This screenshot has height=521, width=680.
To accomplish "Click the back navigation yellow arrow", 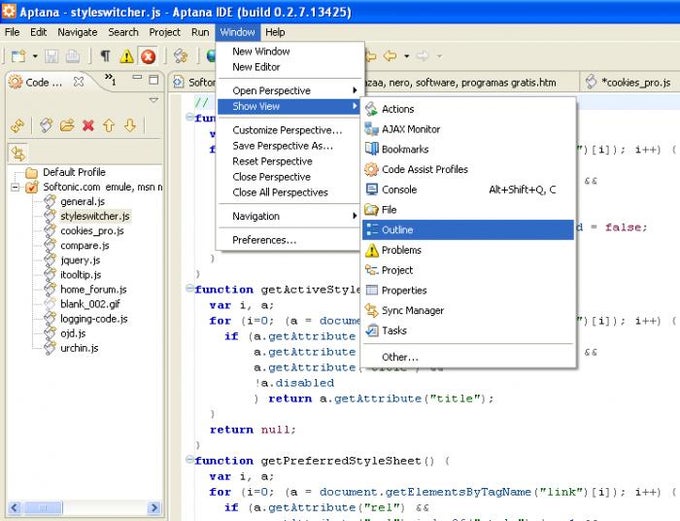I will tap(390, 56).
